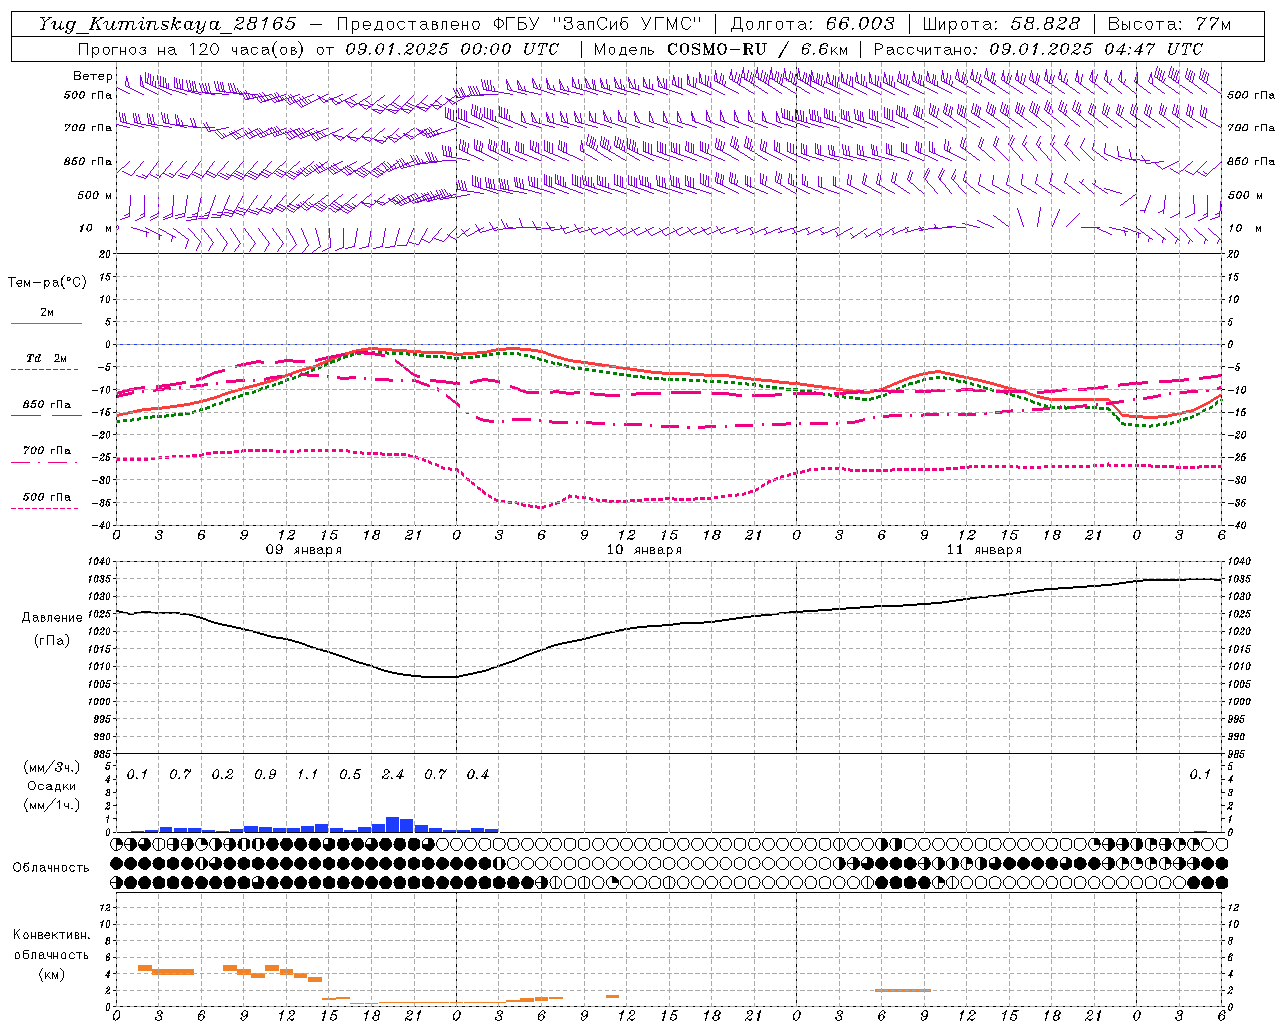This screenshot has height=1024, width=1280.
Task: Click the solid line swatch under 2м legend
Action: (x=46, y=324)
